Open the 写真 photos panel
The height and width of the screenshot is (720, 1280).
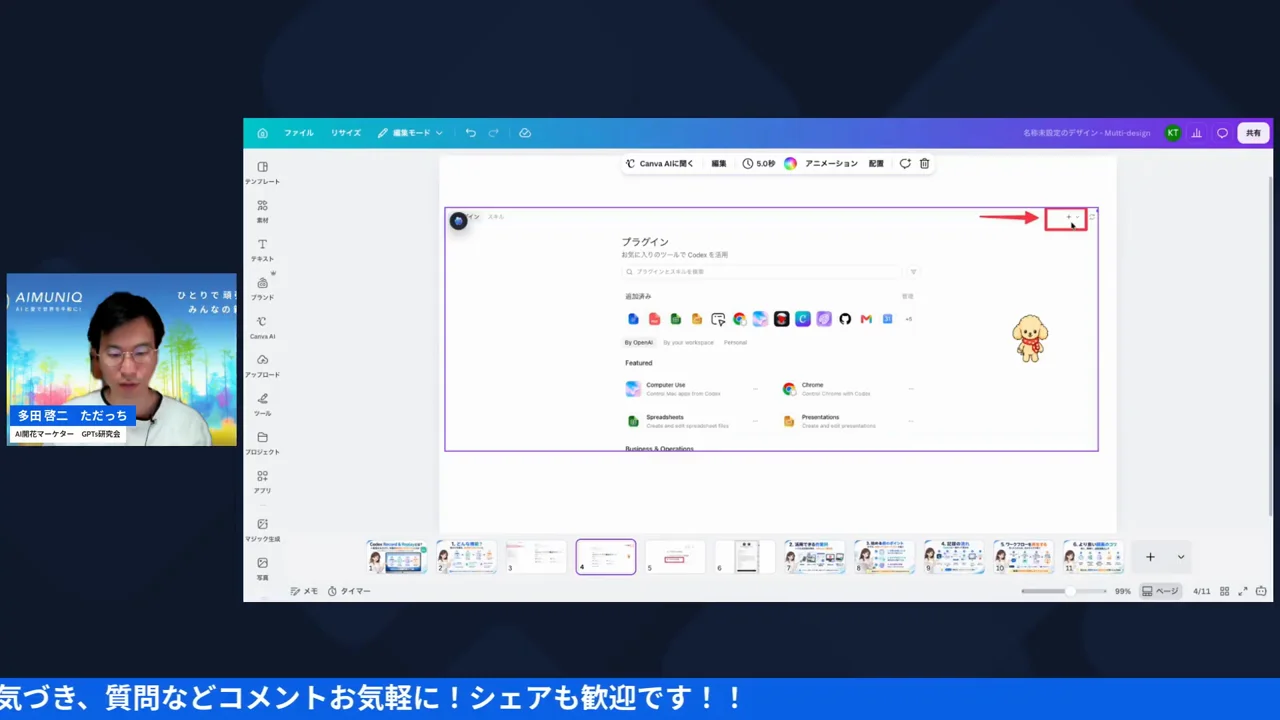click(x=262, y=568)
